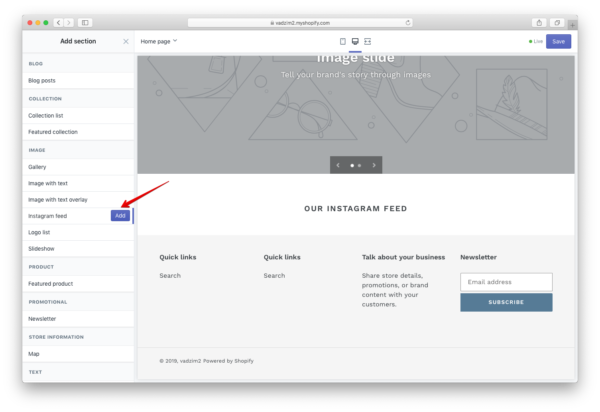Add the Instagram feed section
600x412 pixels.
click(120, 215)
